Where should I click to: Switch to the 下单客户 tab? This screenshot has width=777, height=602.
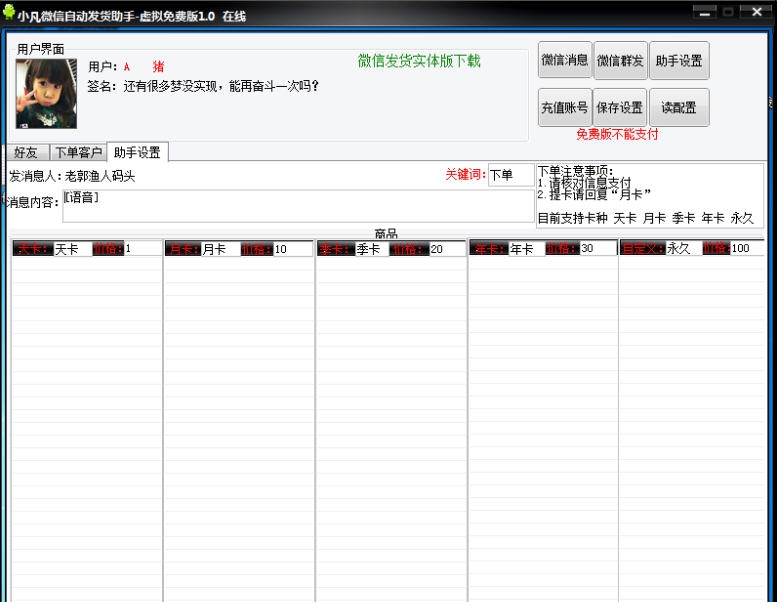tap(77, 153)
